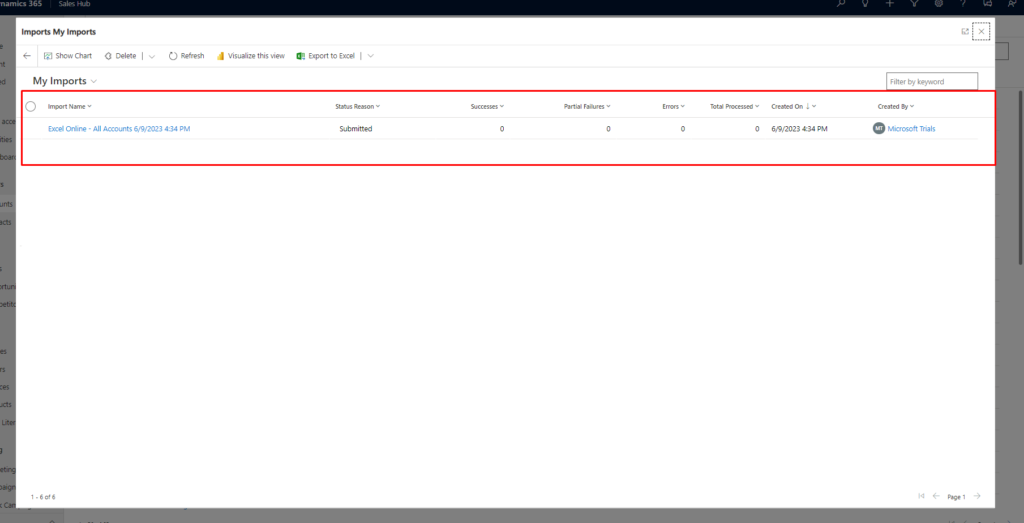This screenshot has width=1024, height=523.
Task: Click the Refresh icon
Action: [173, 56]
